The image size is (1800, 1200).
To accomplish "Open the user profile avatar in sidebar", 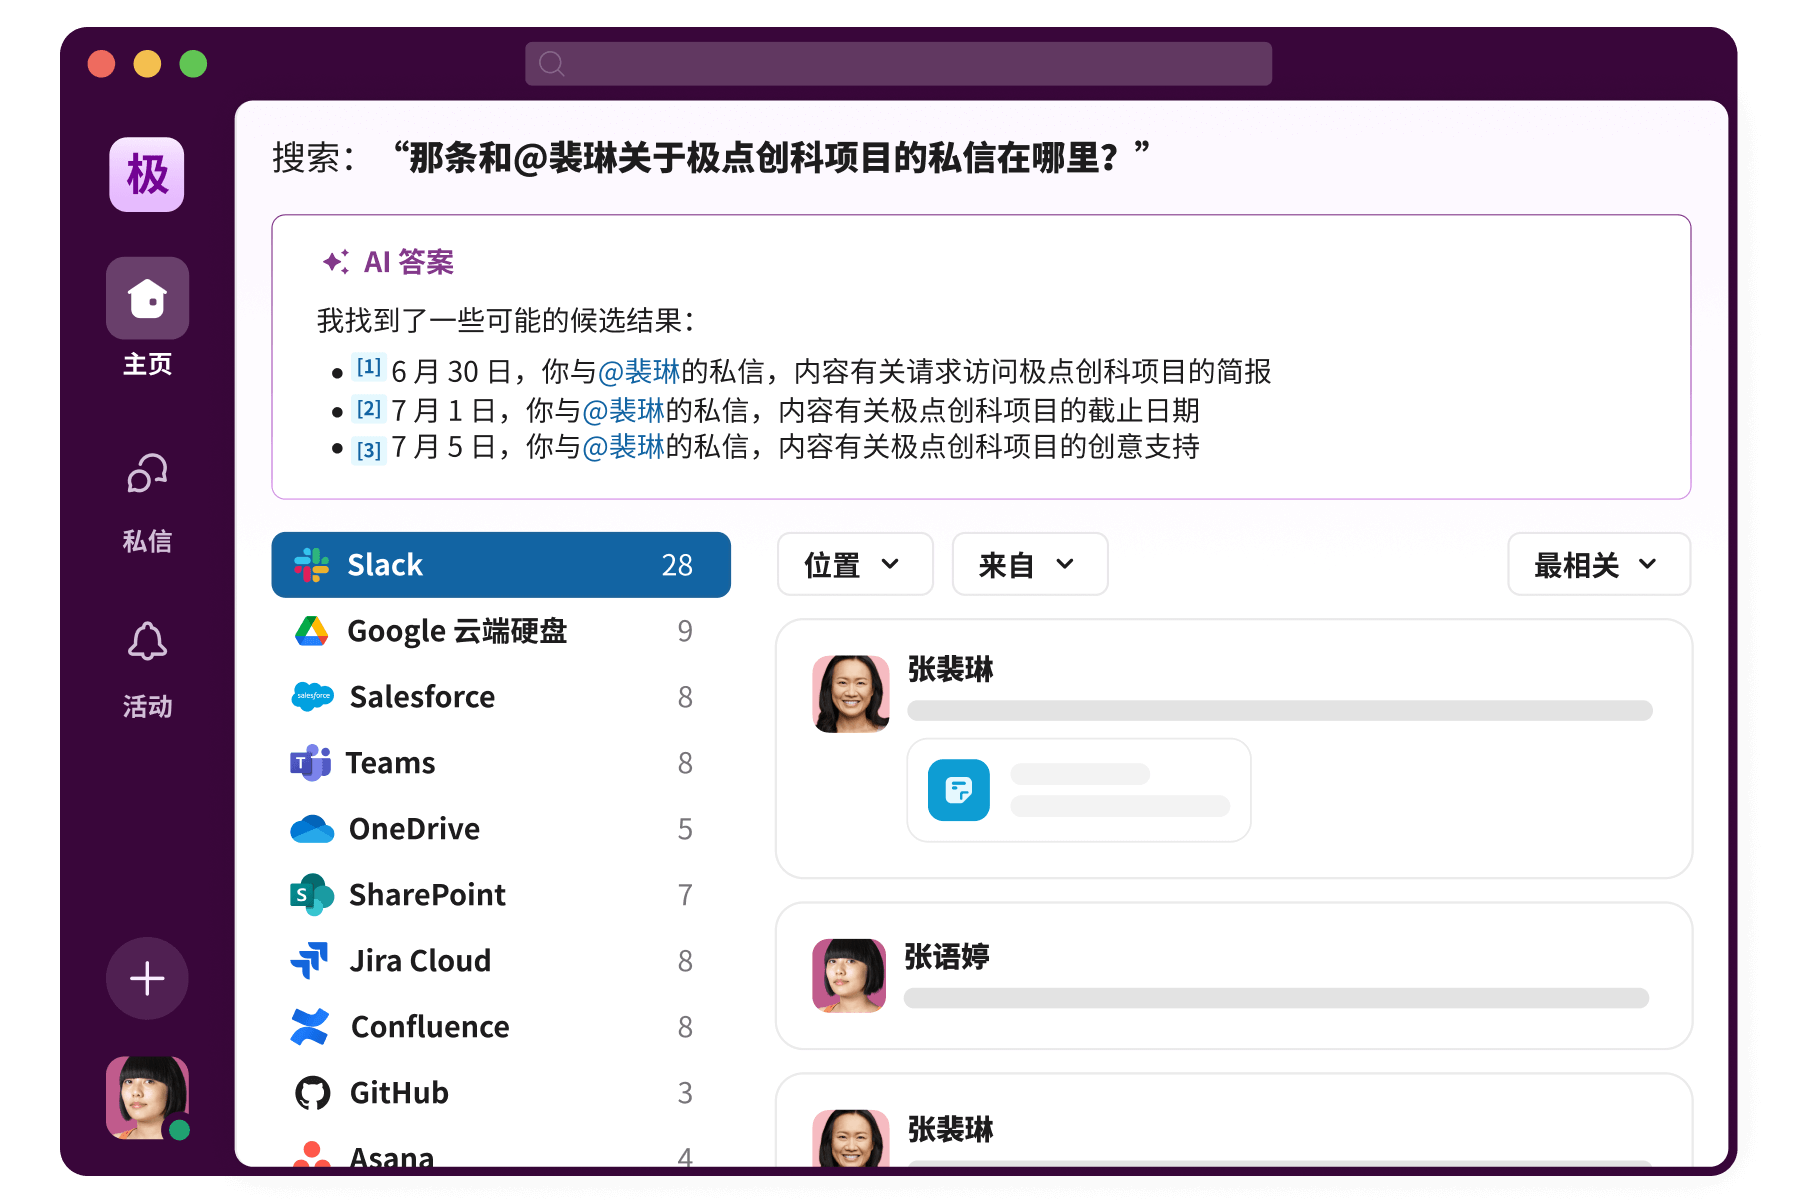I will (147, 1097).
